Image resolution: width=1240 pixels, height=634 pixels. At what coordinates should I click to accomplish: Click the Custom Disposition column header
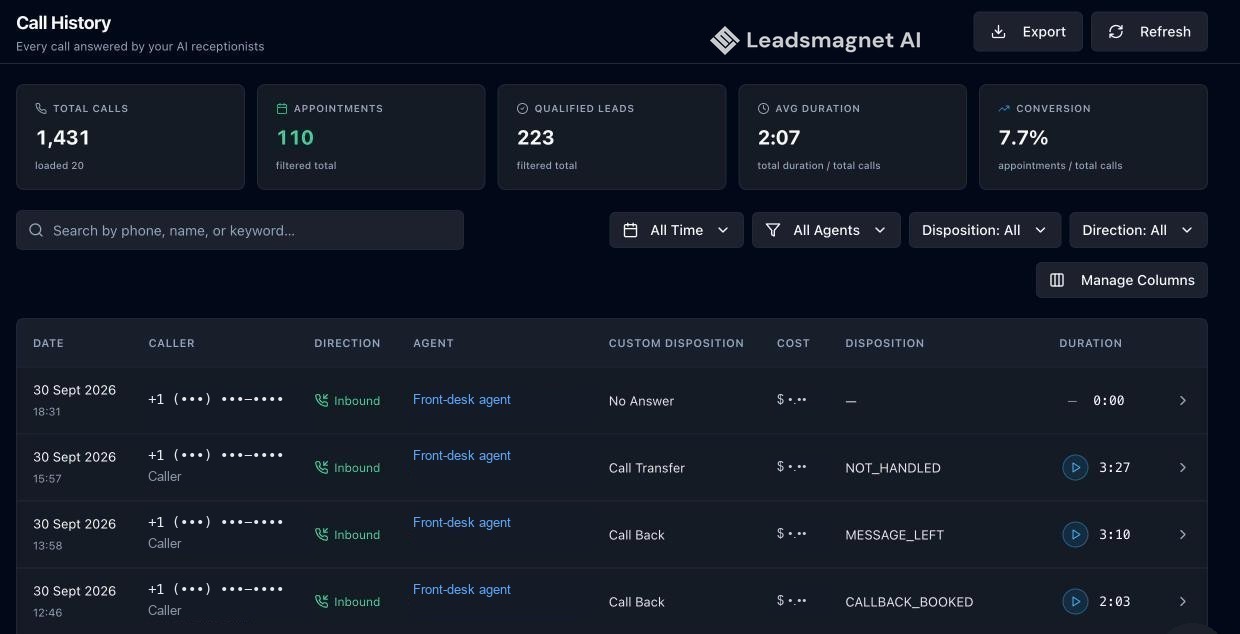tap(676, 343)
